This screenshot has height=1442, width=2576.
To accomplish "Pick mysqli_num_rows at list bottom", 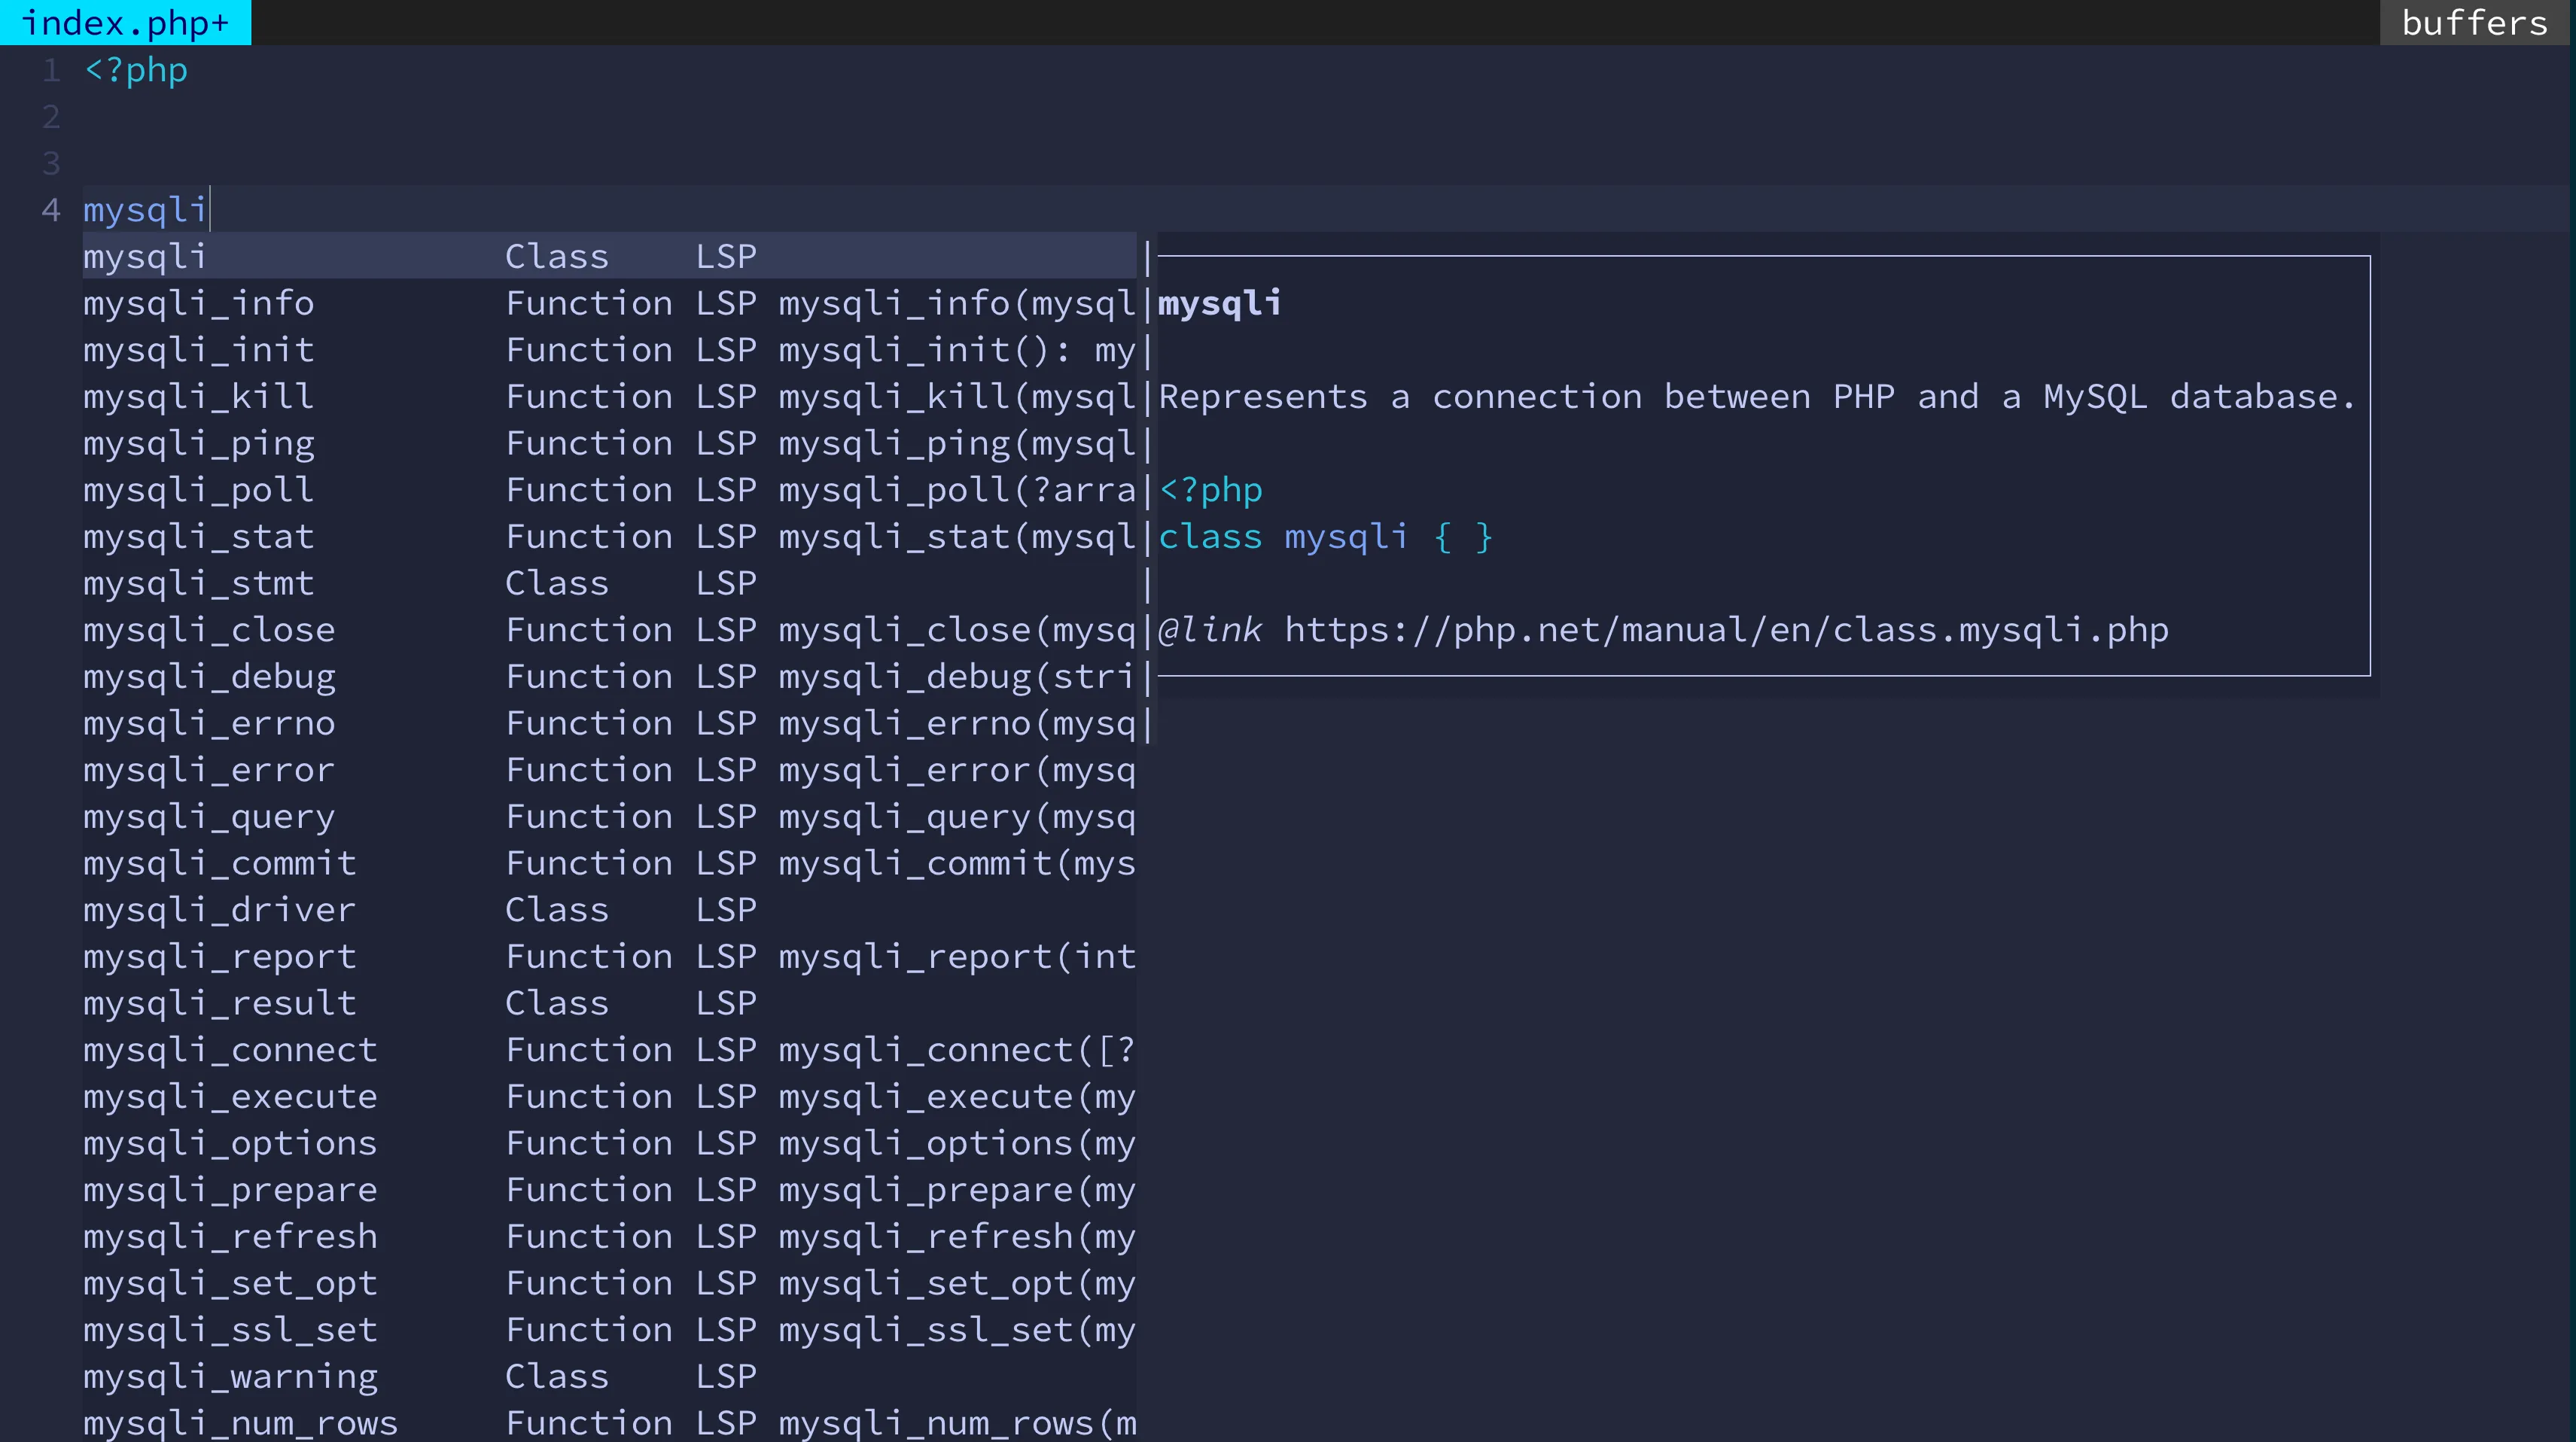I will click(x=240, y=1423).
